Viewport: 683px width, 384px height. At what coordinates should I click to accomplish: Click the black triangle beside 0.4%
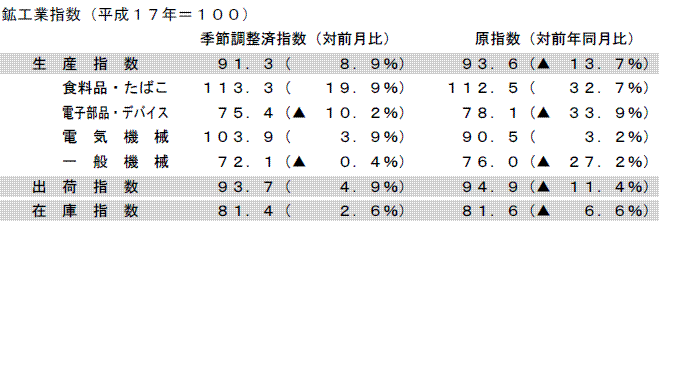coord(299,162)
